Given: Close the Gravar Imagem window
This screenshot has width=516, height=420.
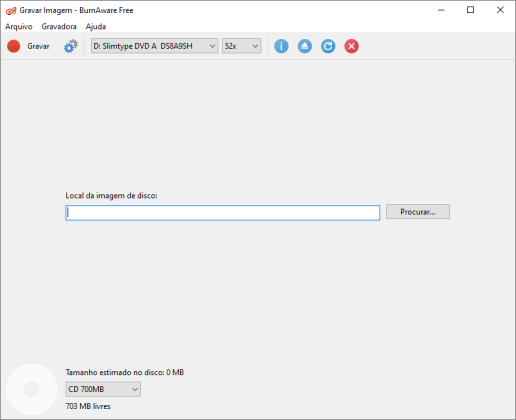Looking at the screenshot, I should point(500,10).
